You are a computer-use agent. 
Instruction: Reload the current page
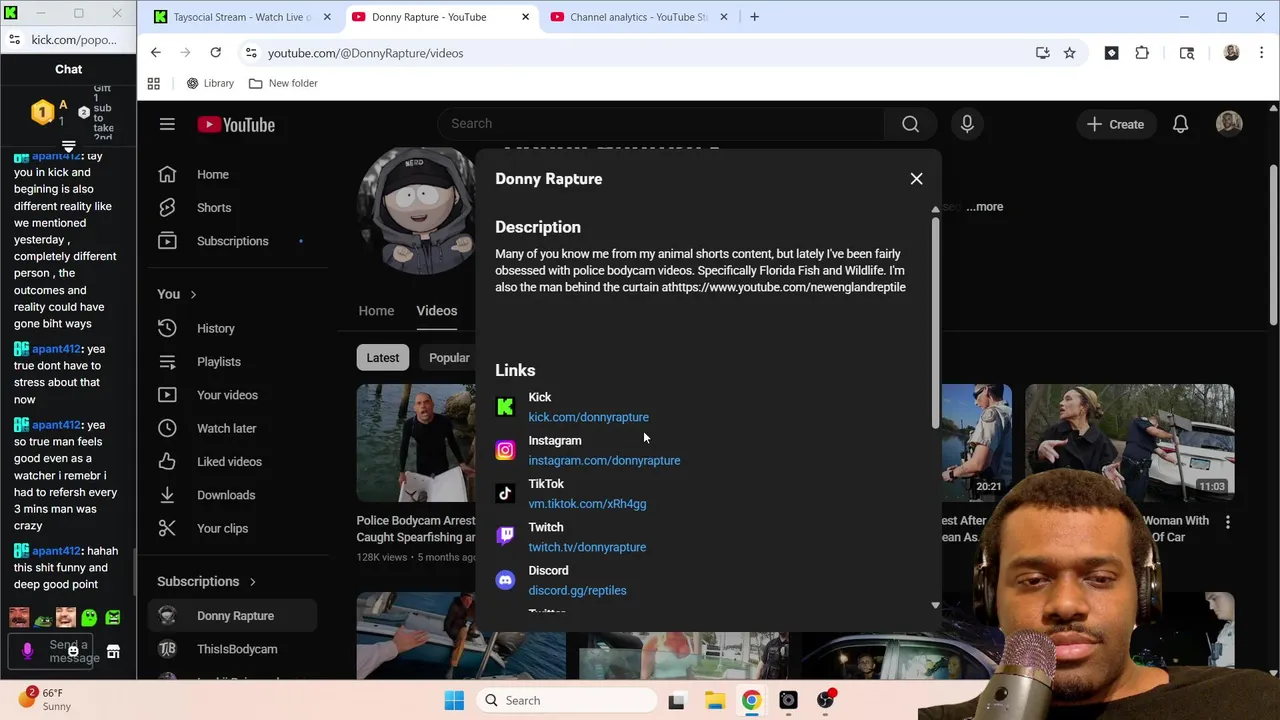tap(215, 53)
